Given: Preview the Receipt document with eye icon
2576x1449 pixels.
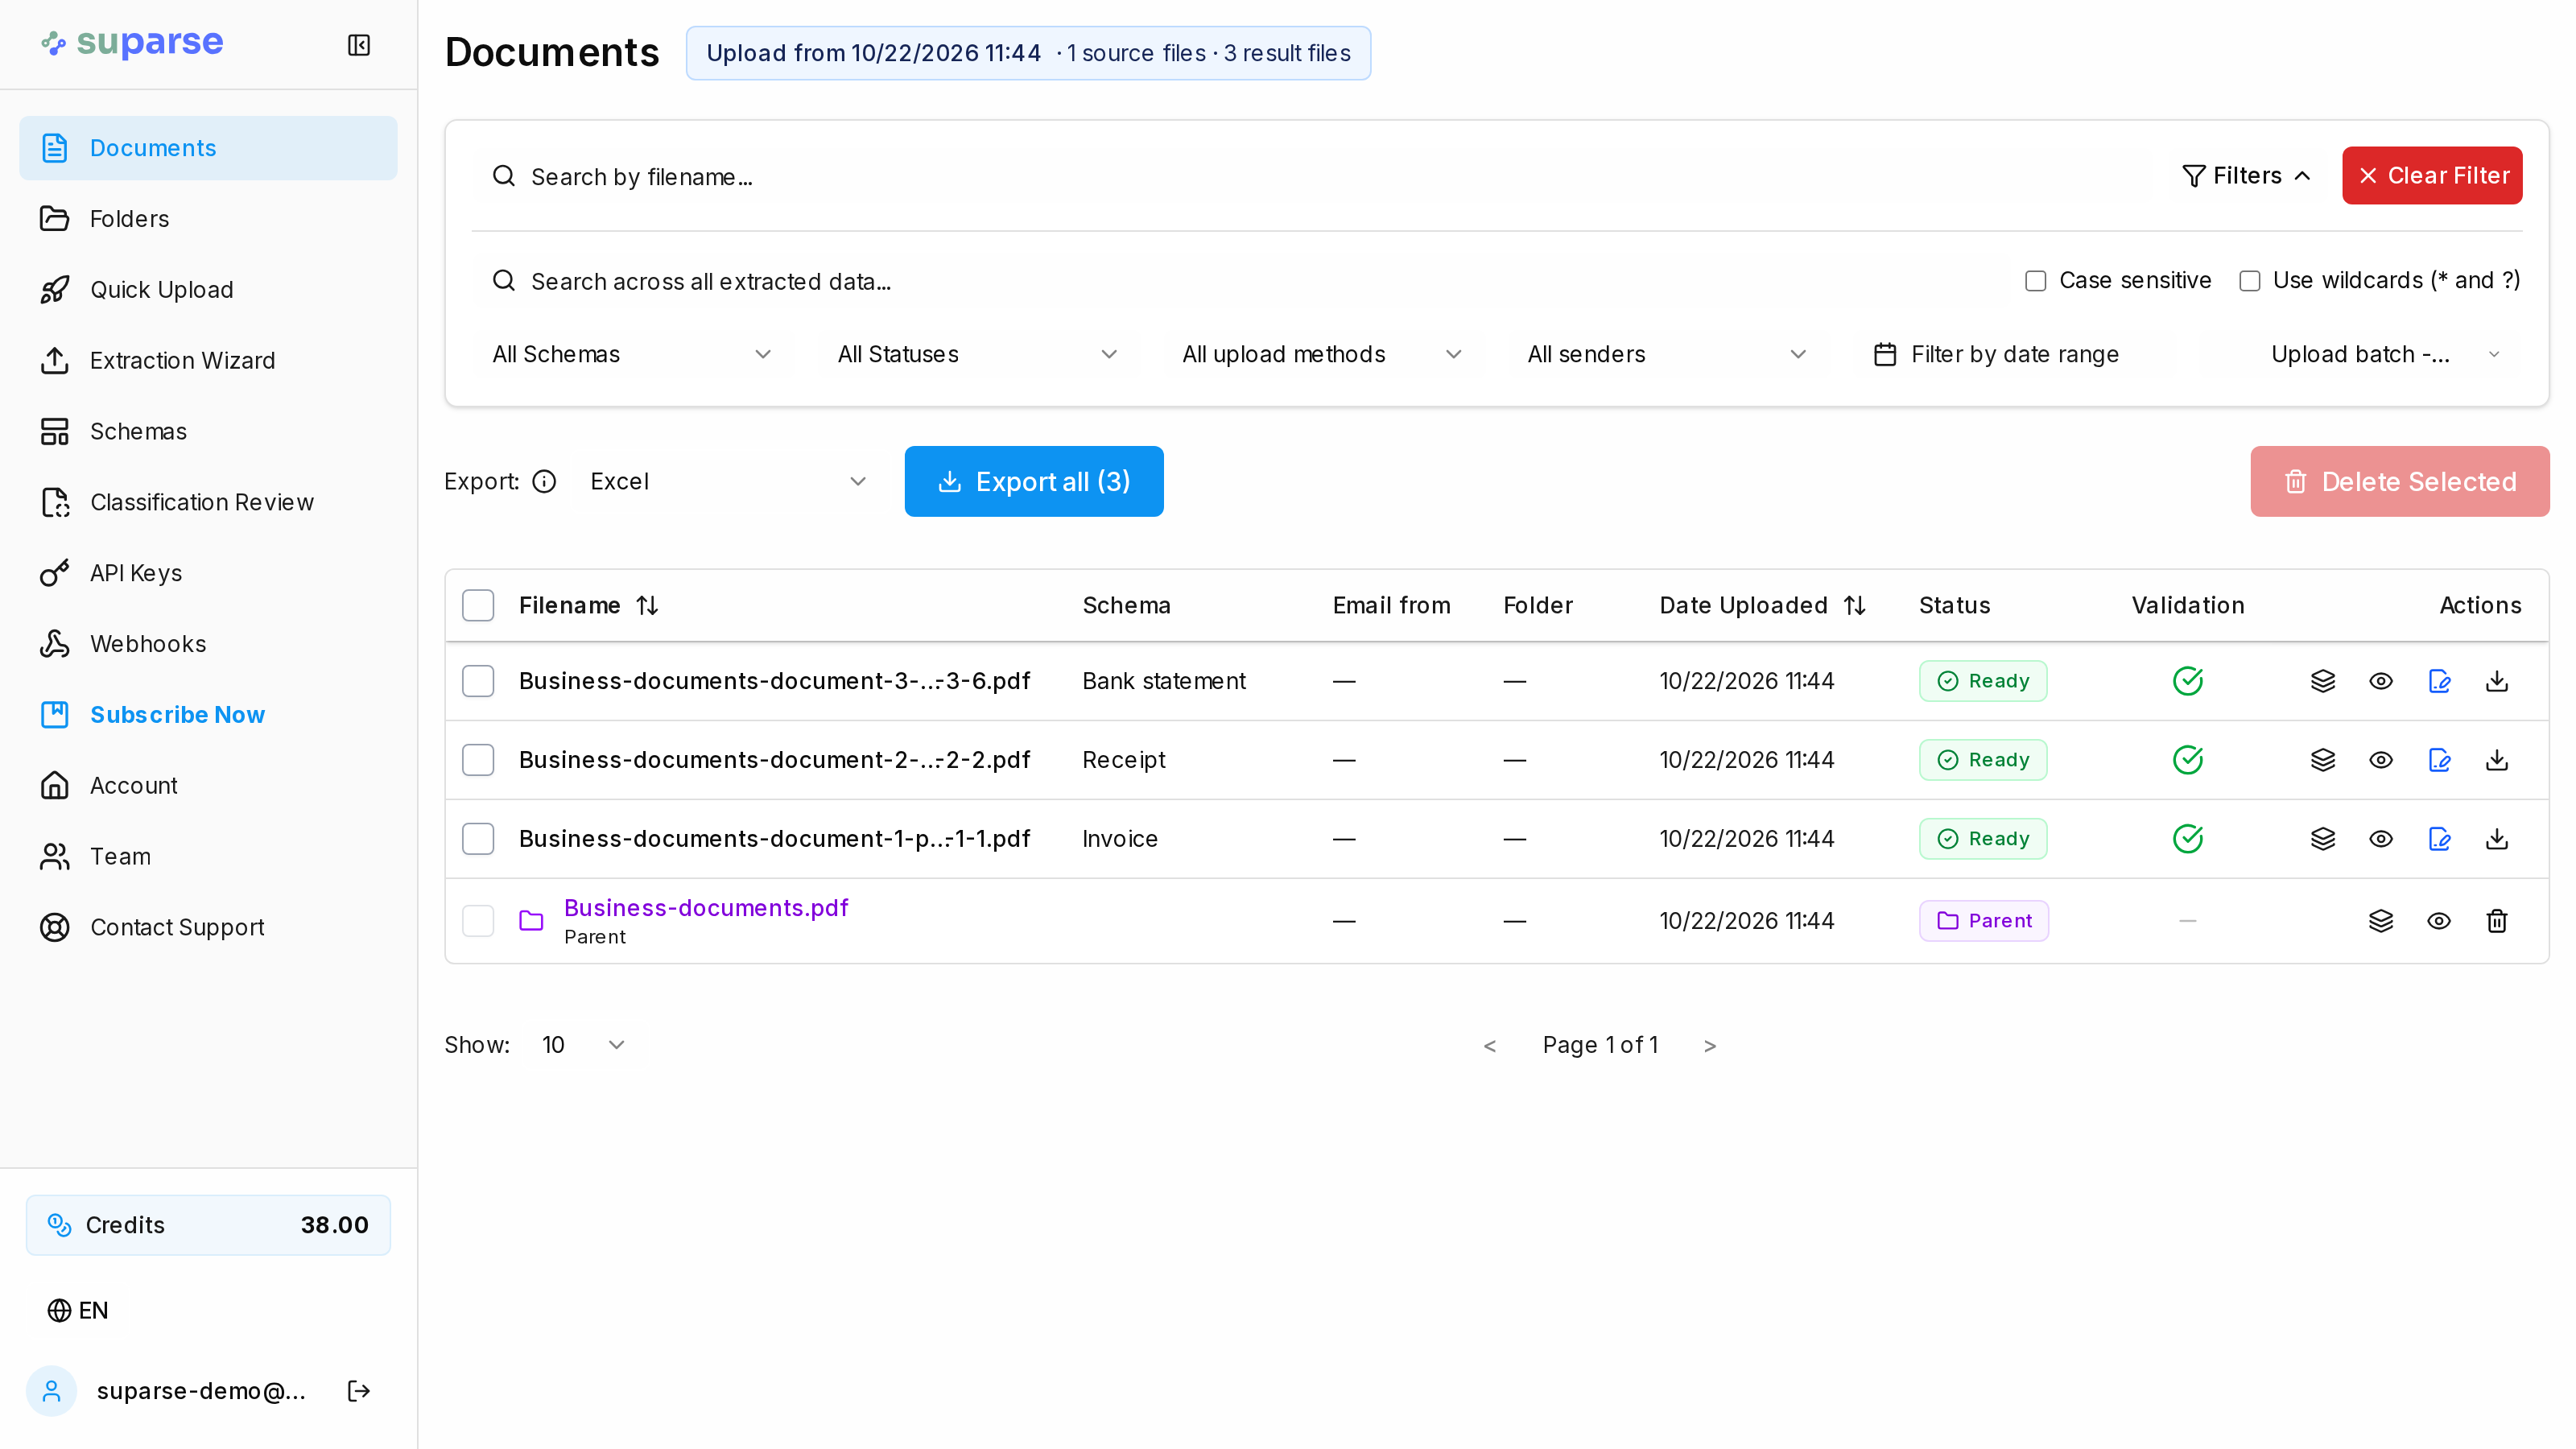Looking at the screenshot, I should coord(2381,760).
